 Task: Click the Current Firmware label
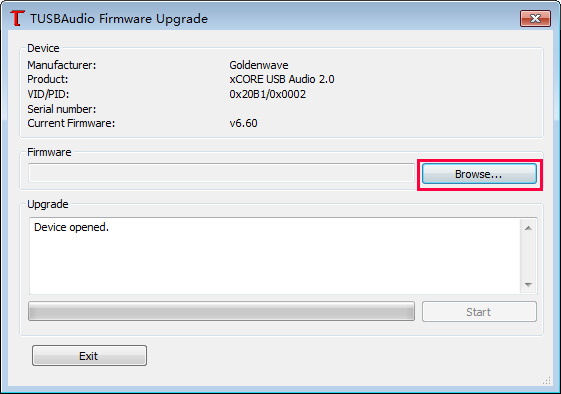pos(71,123)
